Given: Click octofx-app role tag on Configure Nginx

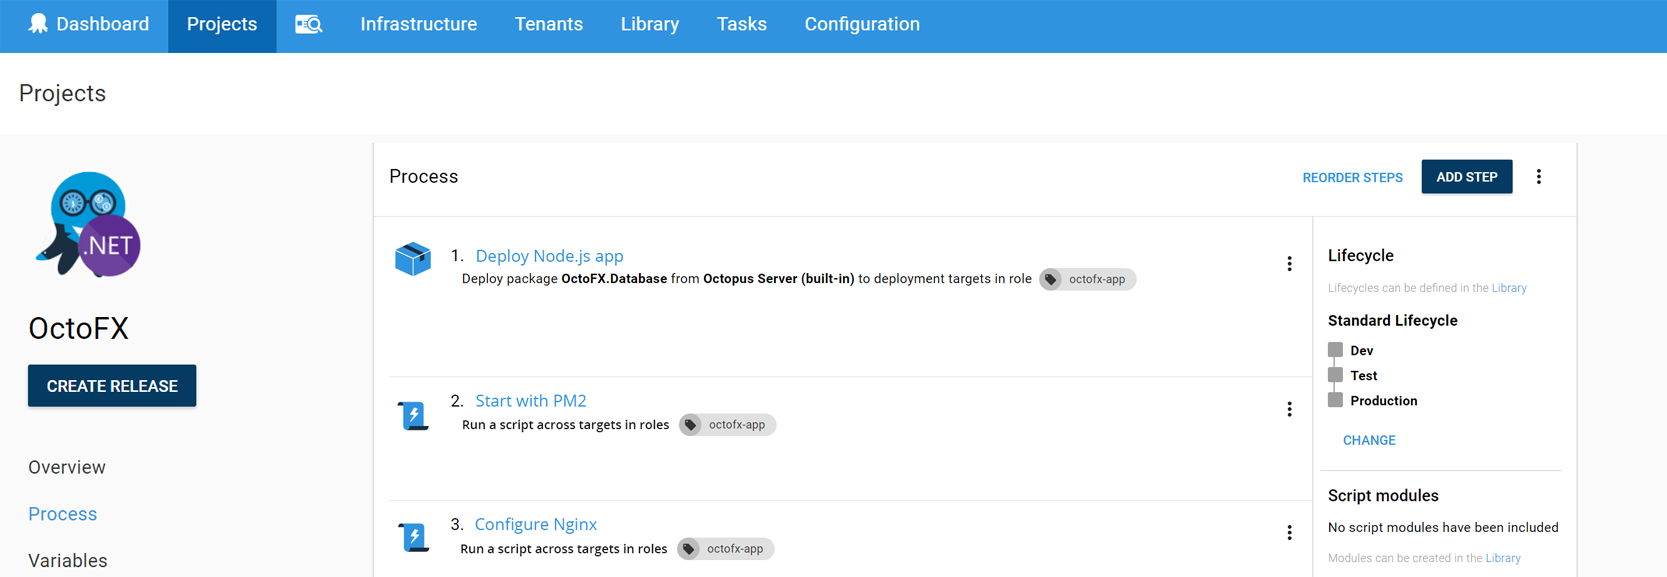Looking at the screenshot, I should click(725, 549).
